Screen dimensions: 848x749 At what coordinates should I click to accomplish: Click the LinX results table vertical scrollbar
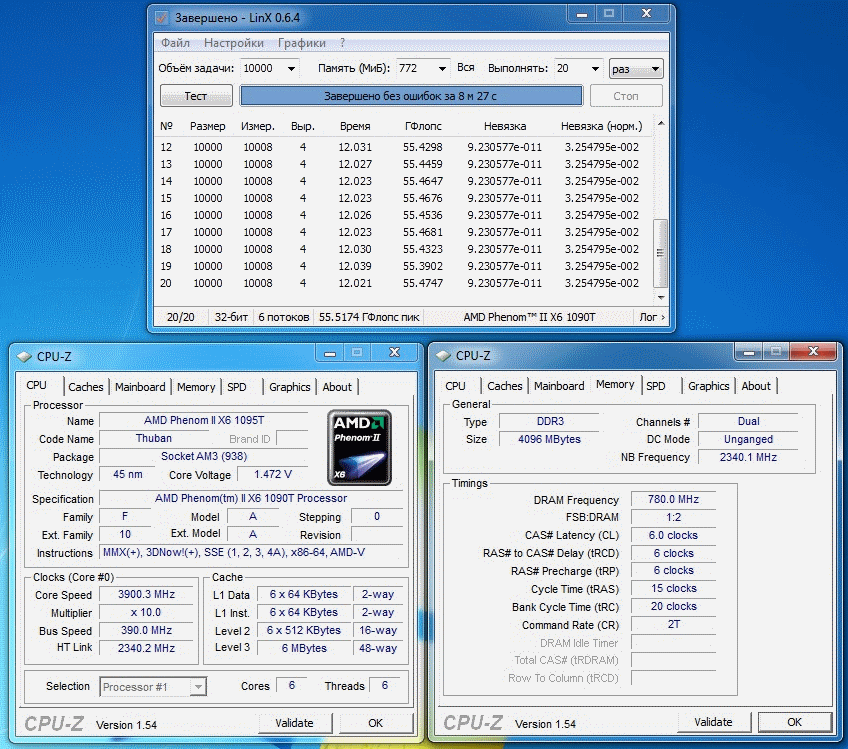[659, 210]
